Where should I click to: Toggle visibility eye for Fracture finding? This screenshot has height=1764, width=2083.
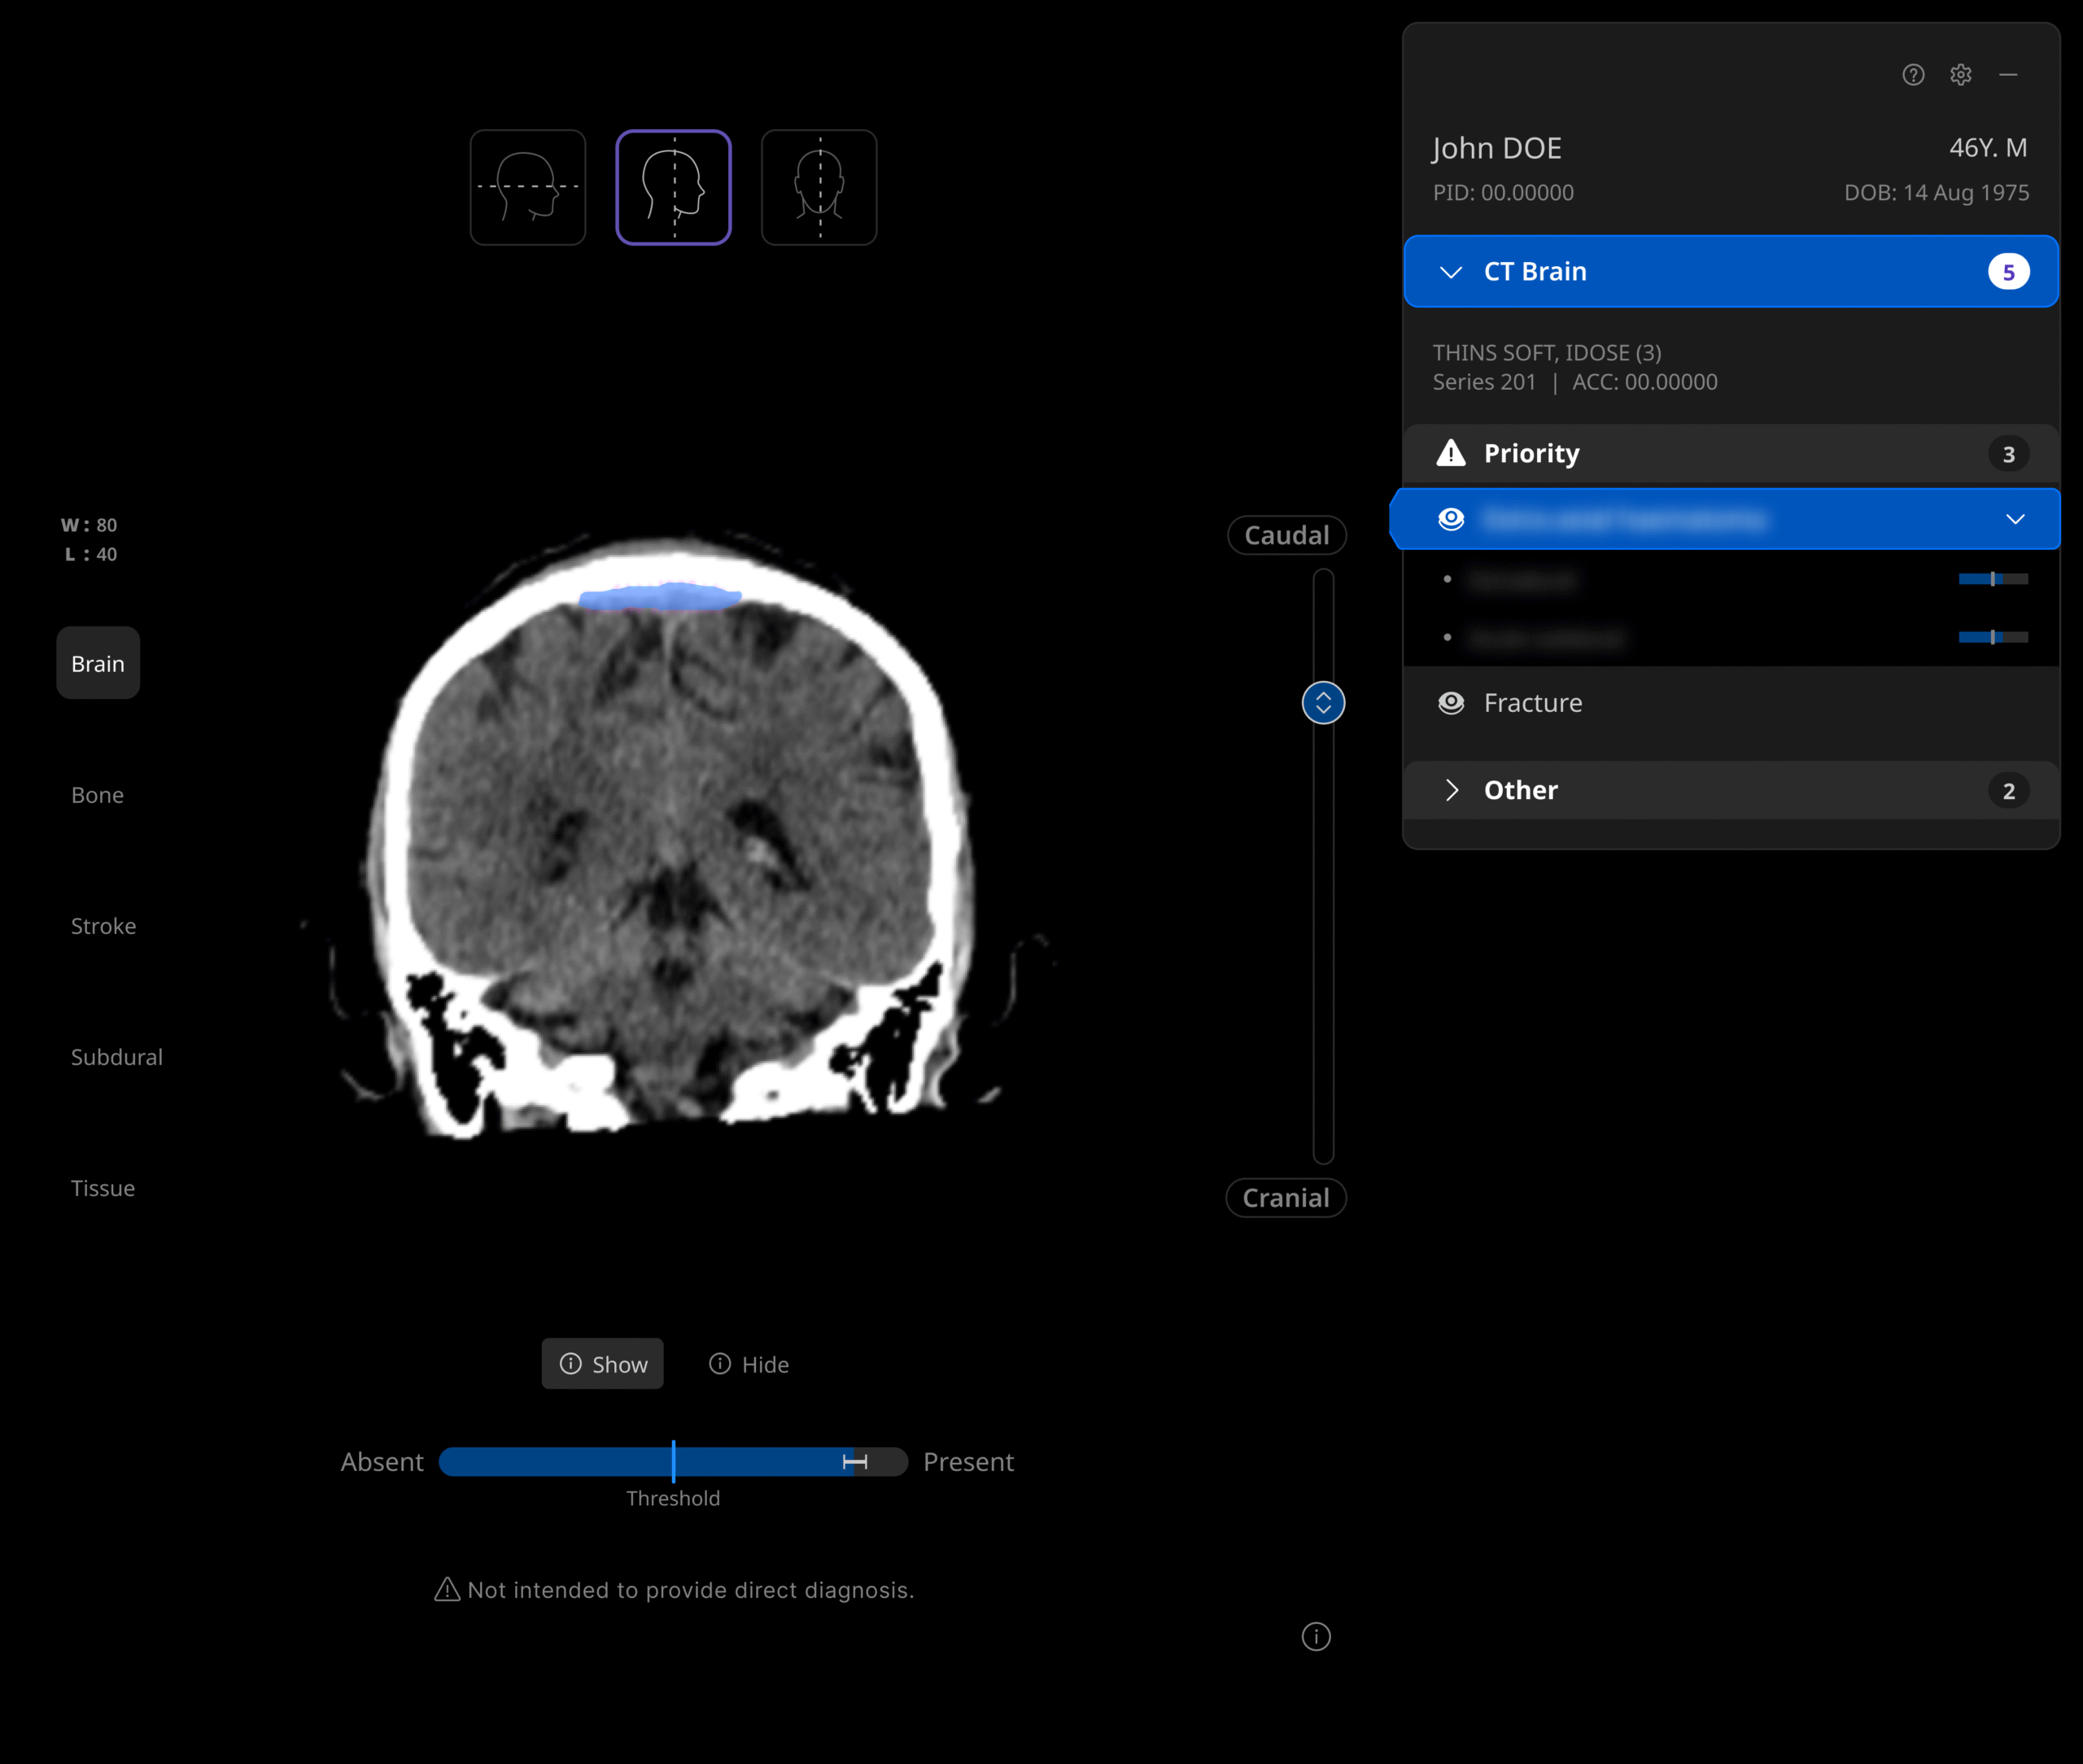1451,703
